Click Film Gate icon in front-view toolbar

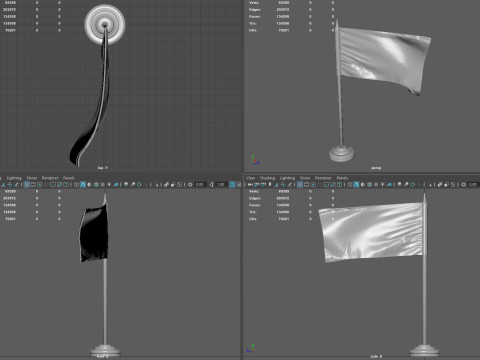coord(33,184)
